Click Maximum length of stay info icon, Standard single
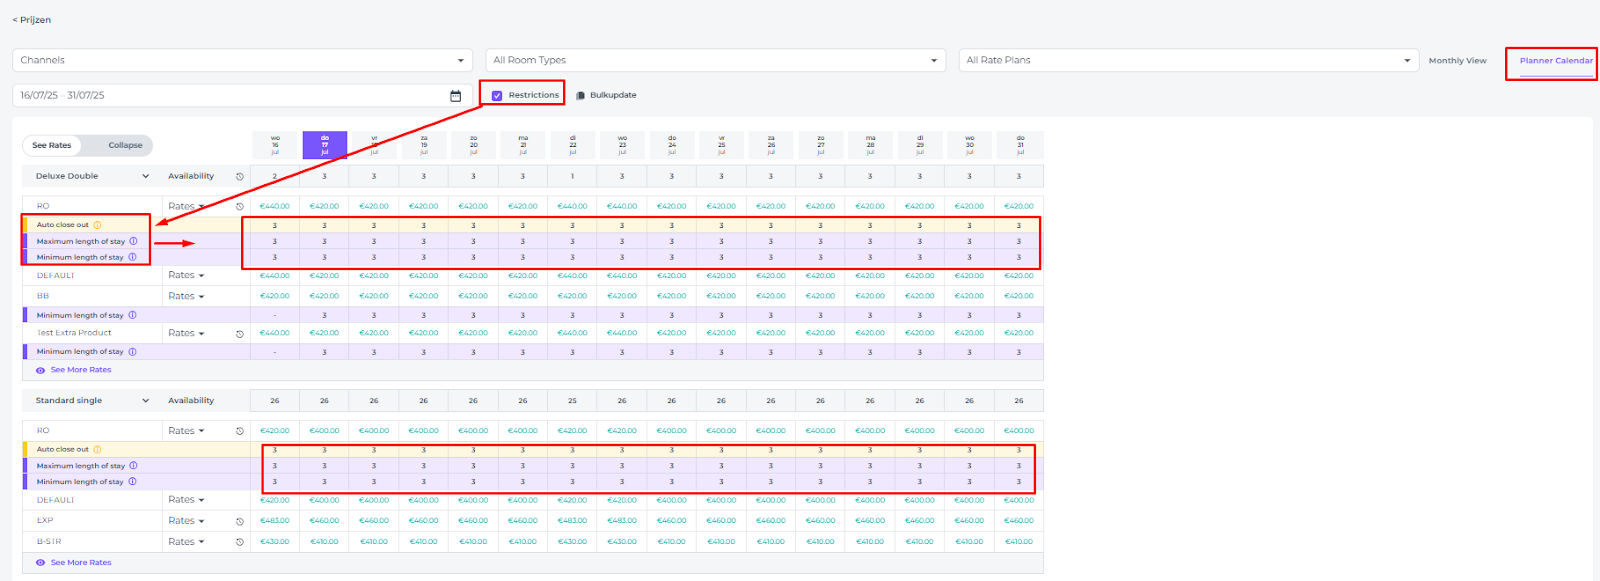The image size is (1600, 581). tap(133, 466)
